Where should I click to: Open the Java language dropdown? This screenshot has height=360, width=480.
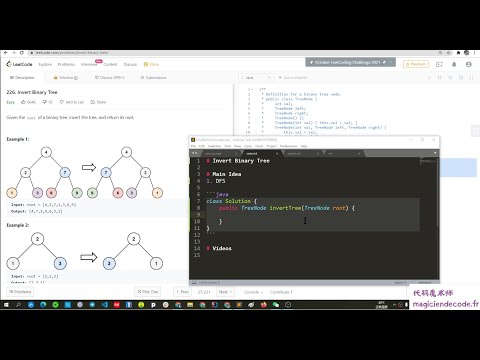click(x=257, y=78)
